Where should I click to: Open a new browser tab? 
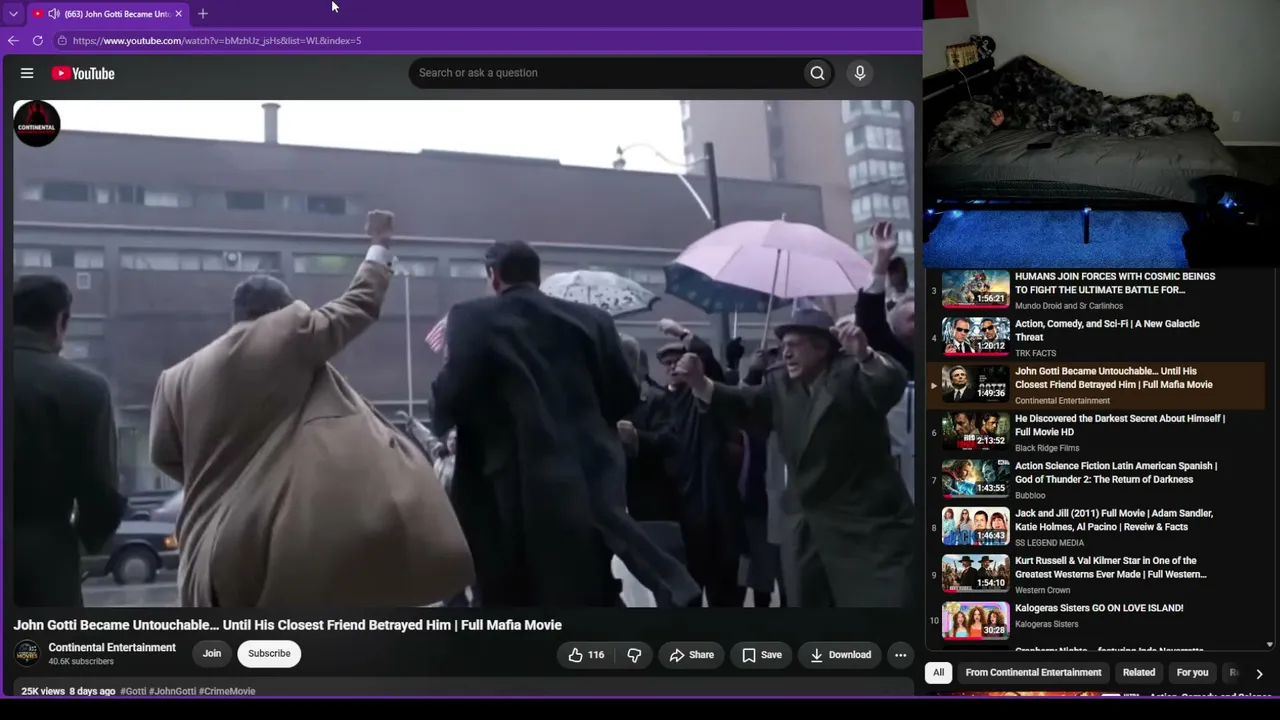[203, 14]
